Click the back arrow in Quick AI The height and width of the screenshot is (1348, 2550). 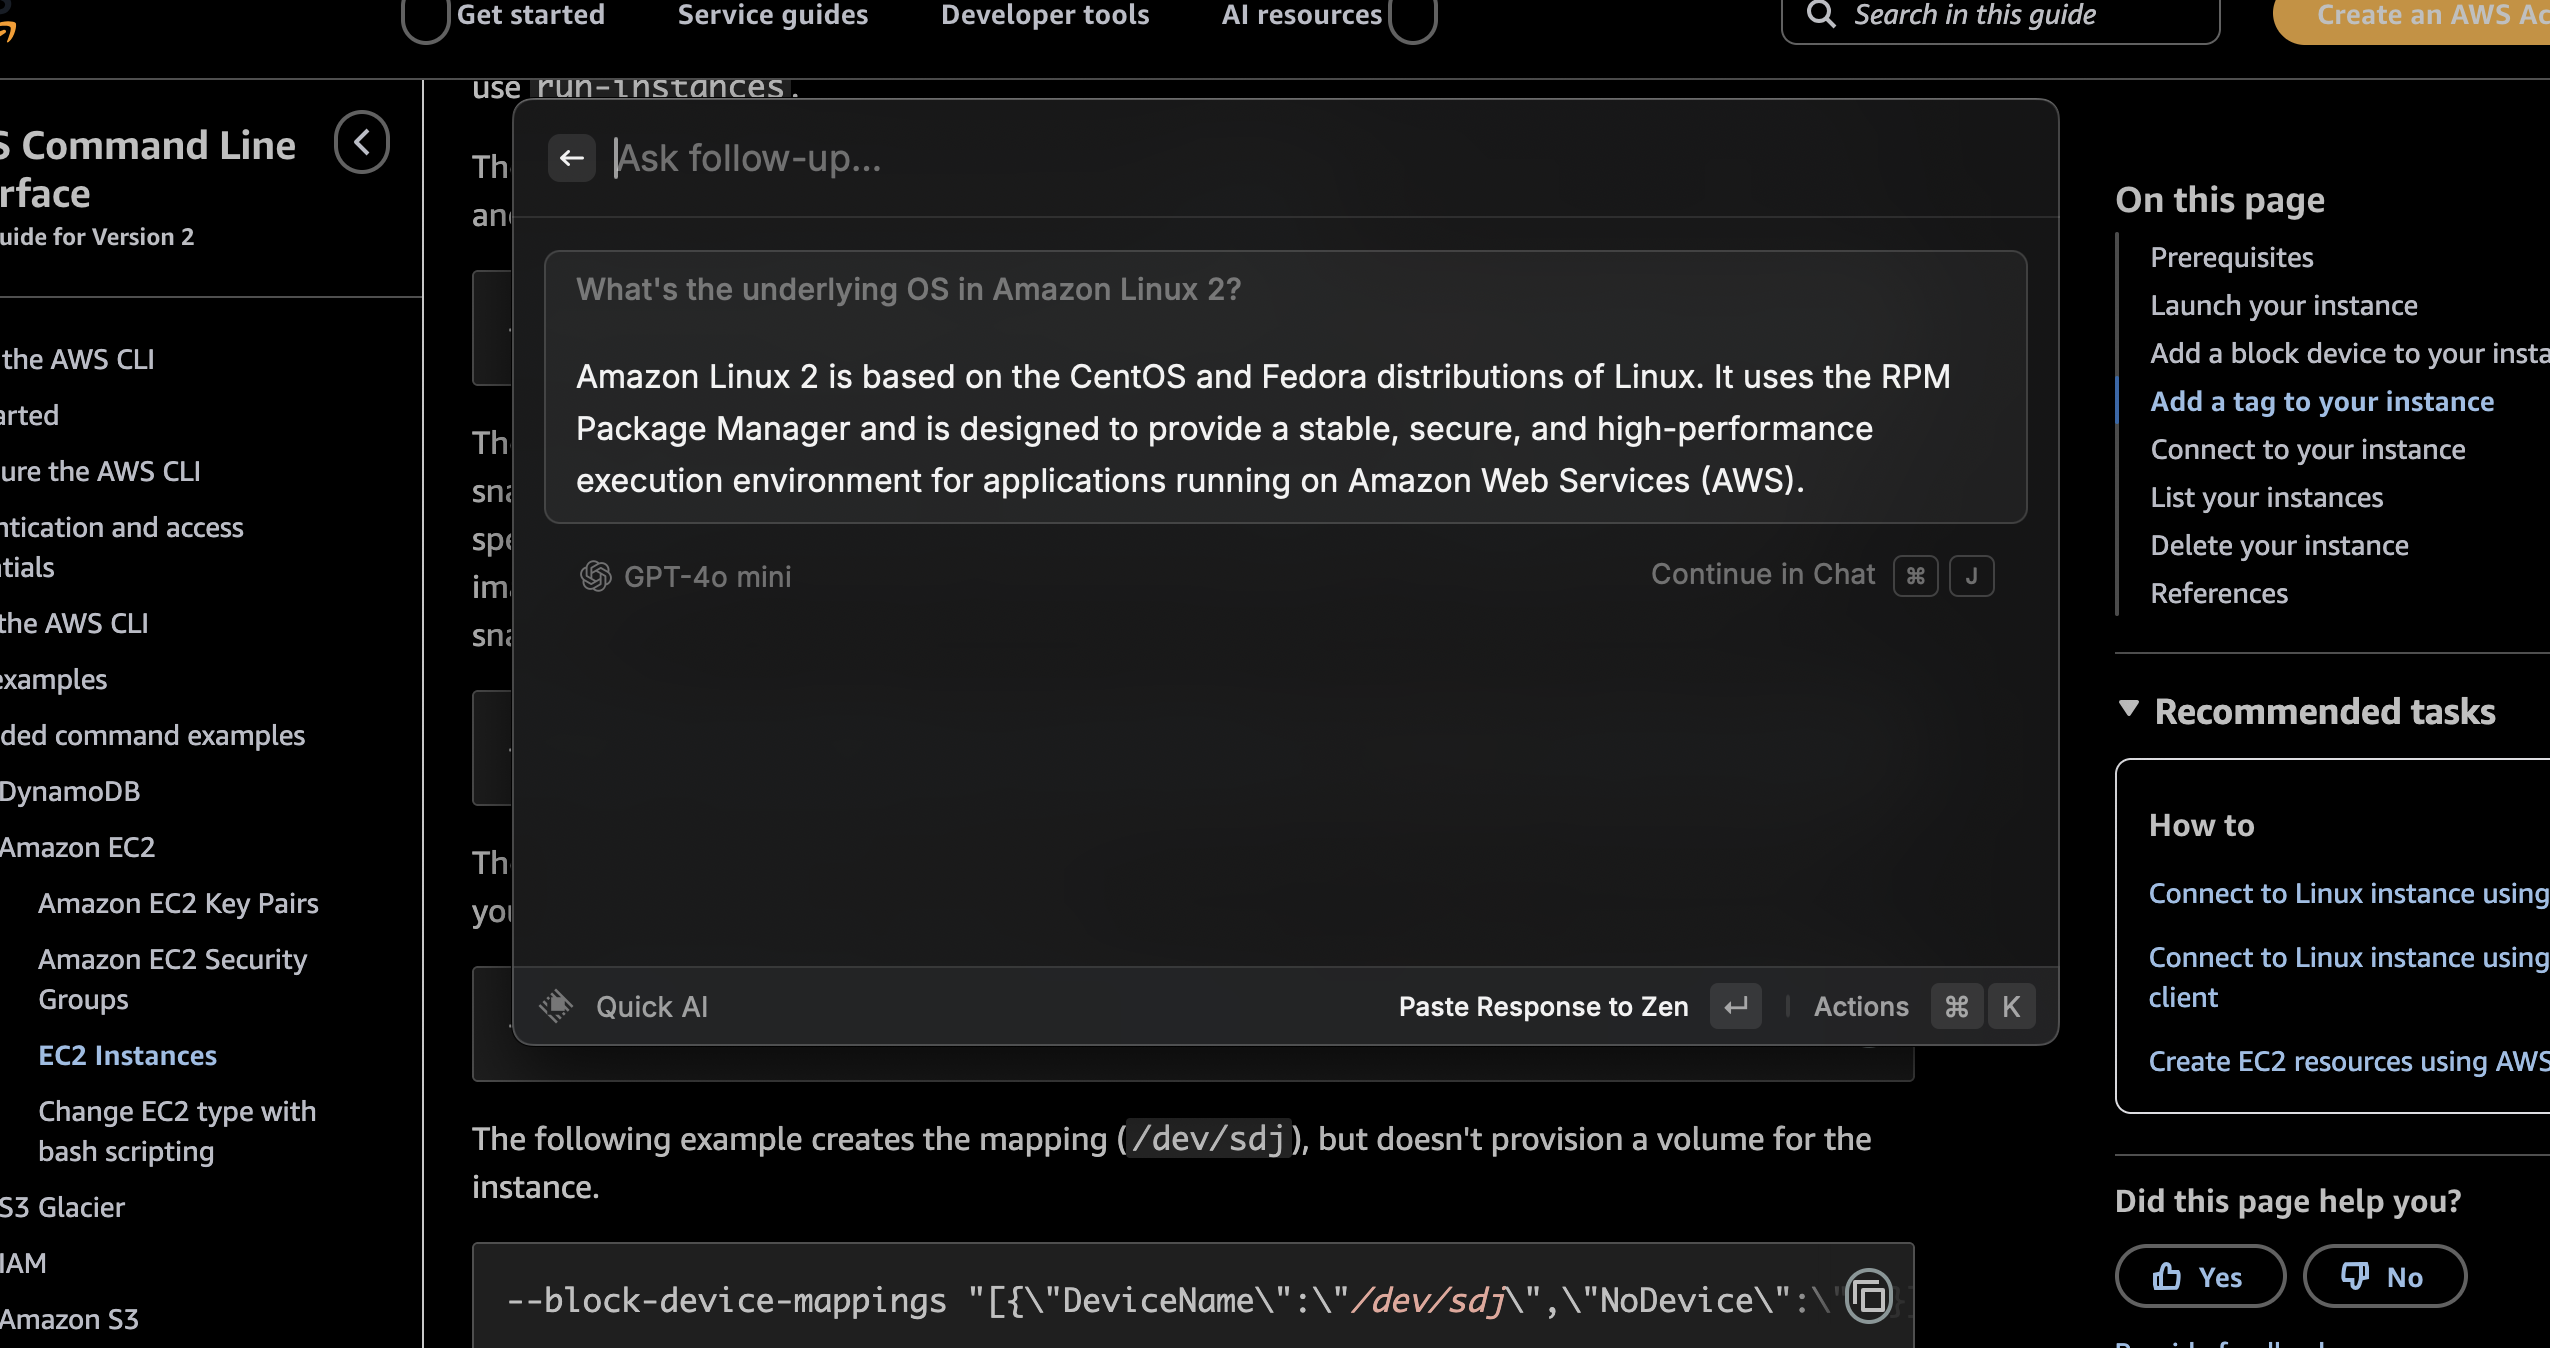[x=571, y=158]
